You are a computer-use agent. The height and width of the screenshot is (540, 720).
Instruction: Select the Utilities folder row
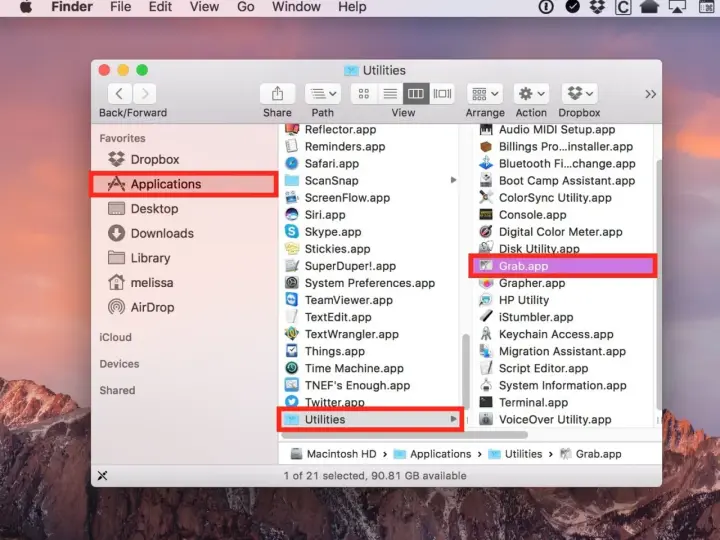(370, 419)
